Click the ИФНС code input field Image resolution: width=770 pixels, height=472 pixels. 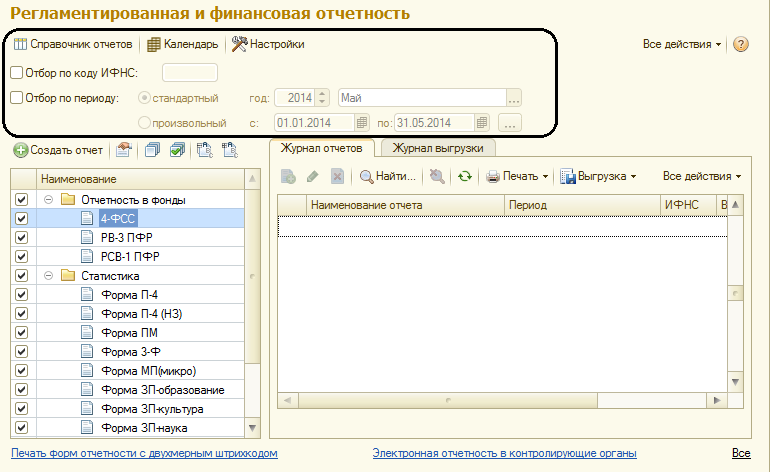pos(190,73)
